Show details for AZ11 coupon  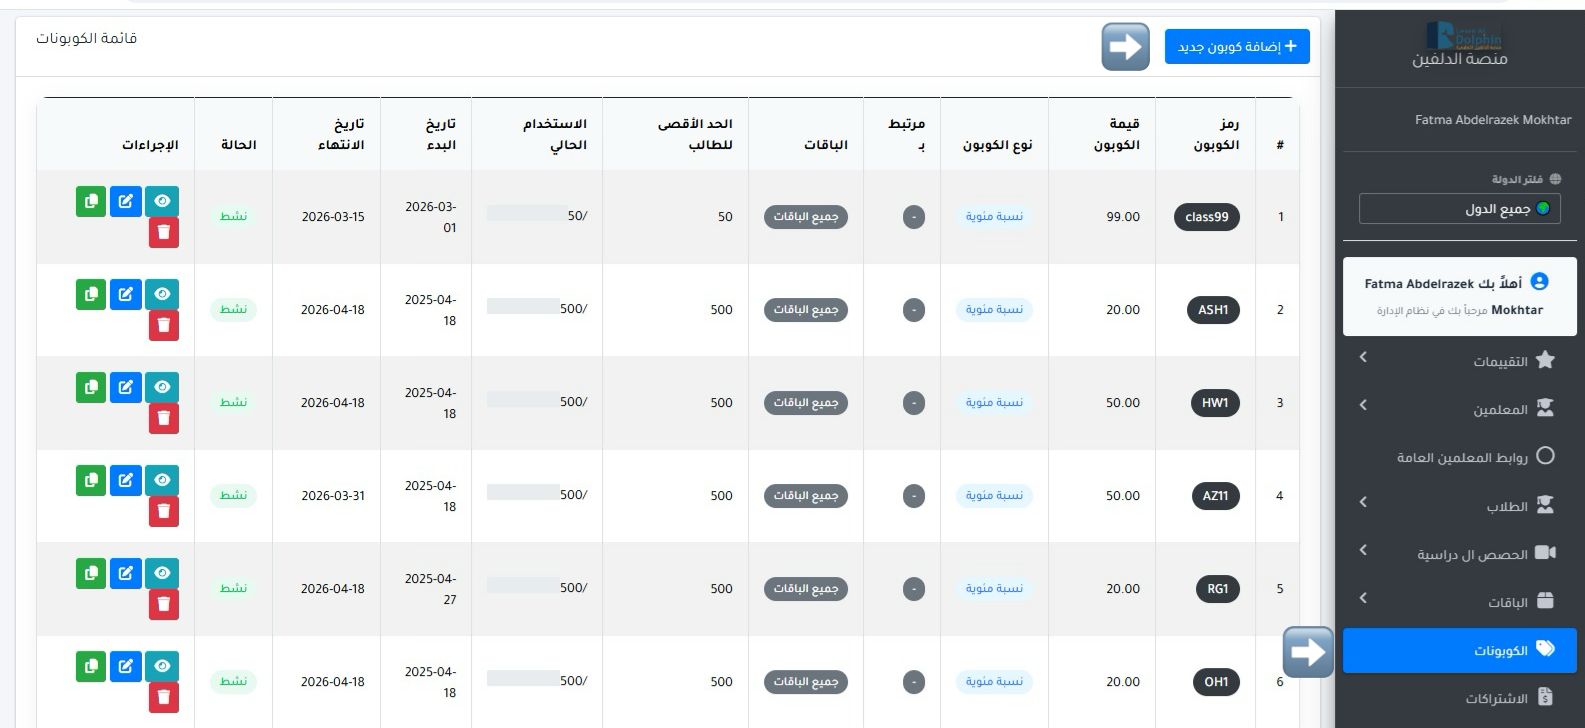point(163,480)
